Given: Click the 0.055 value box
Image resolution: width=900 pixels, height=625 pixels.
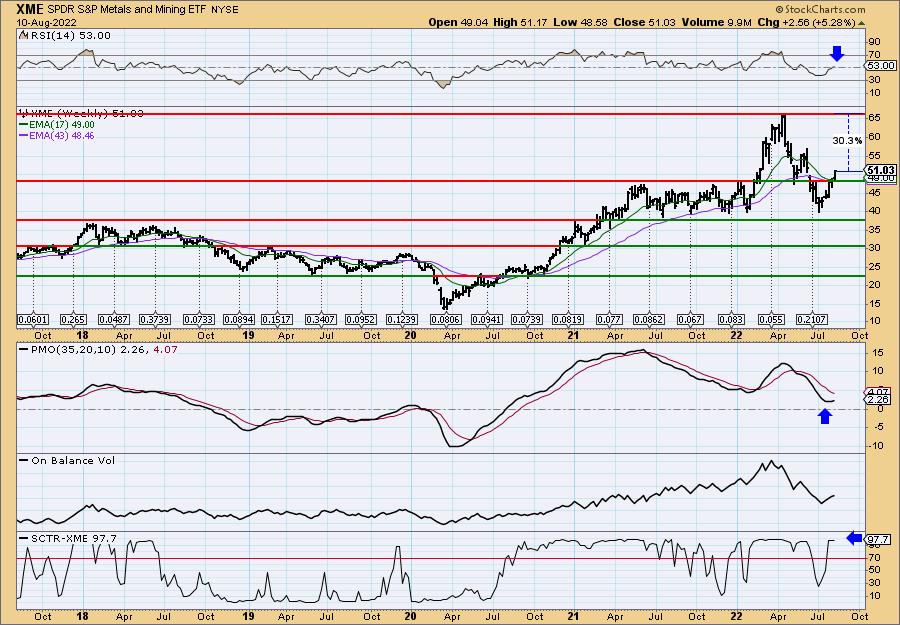Looking at the screenshot, I should click(x=771, y=320).
